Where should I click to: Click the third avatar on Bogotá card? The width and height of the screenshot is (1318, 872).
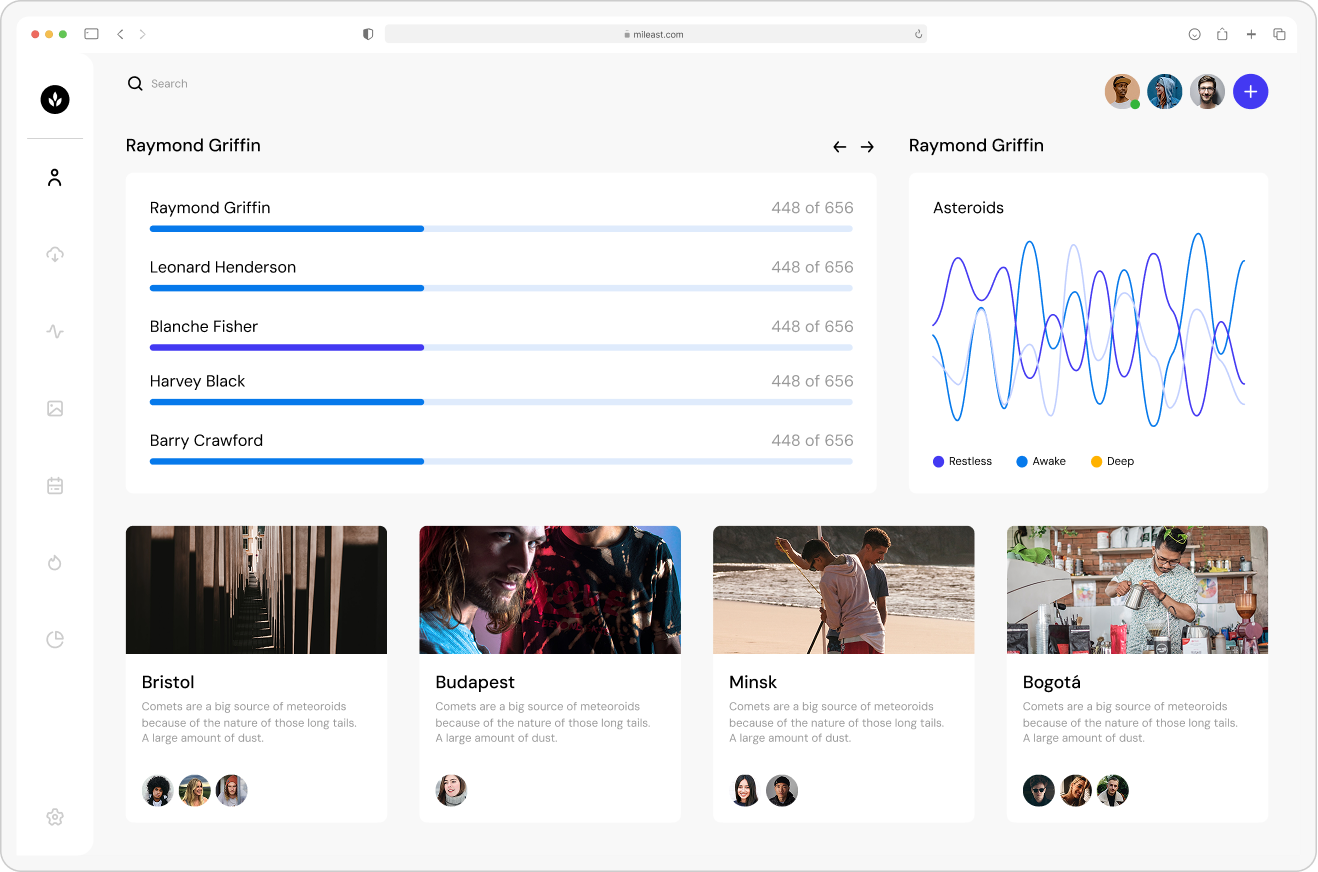tap(1112, 791)
